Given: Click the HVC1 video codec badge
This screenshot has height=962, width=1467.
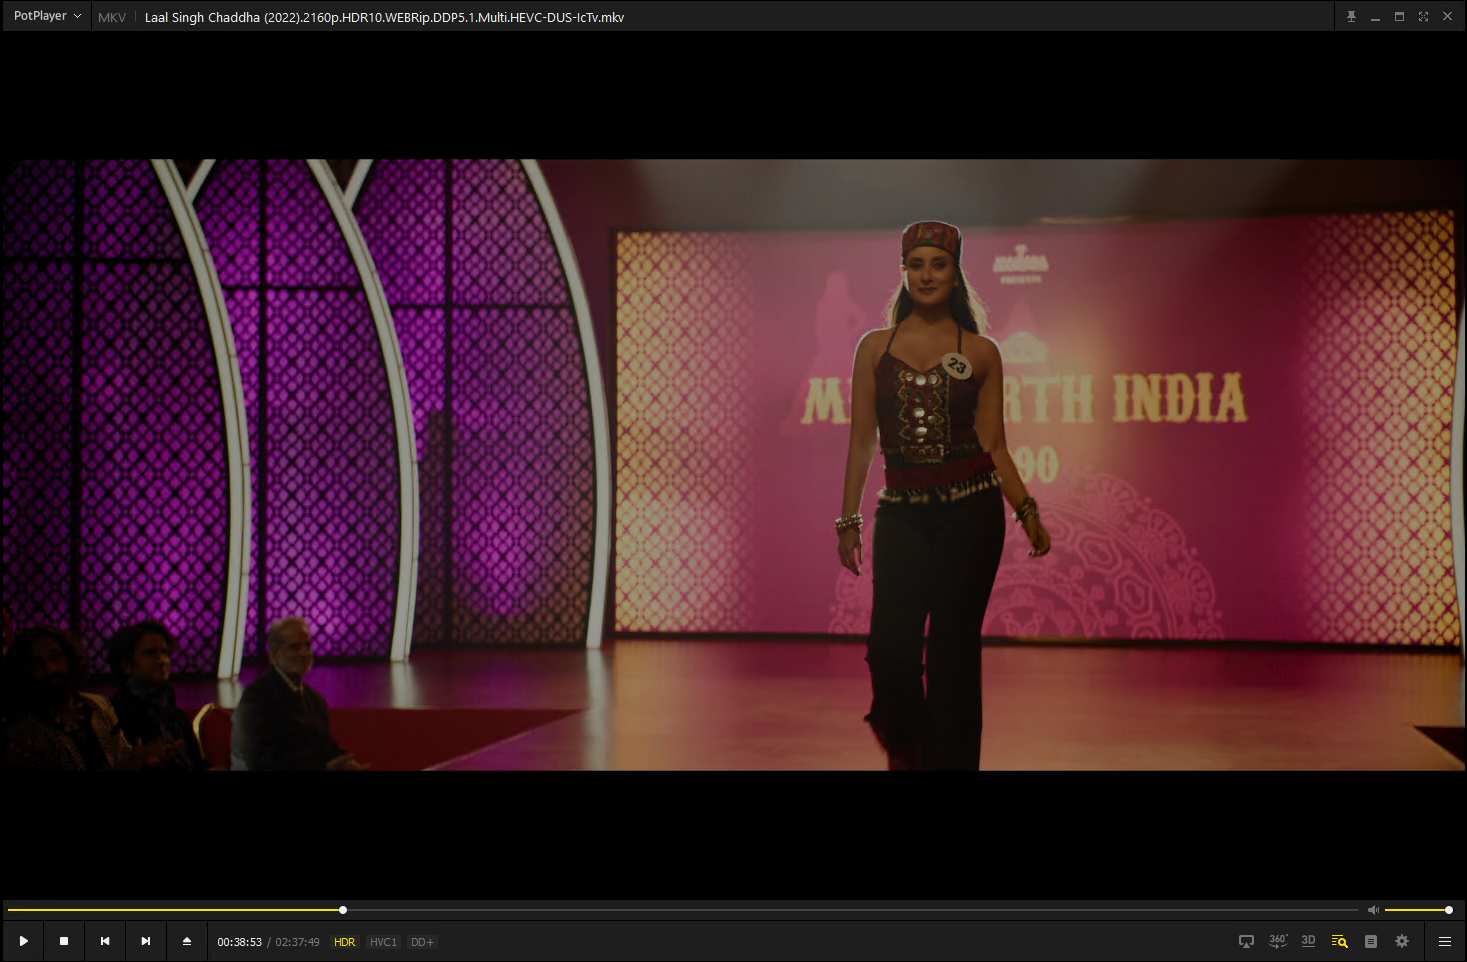Looking at the screenshot, I should point(383,942).
